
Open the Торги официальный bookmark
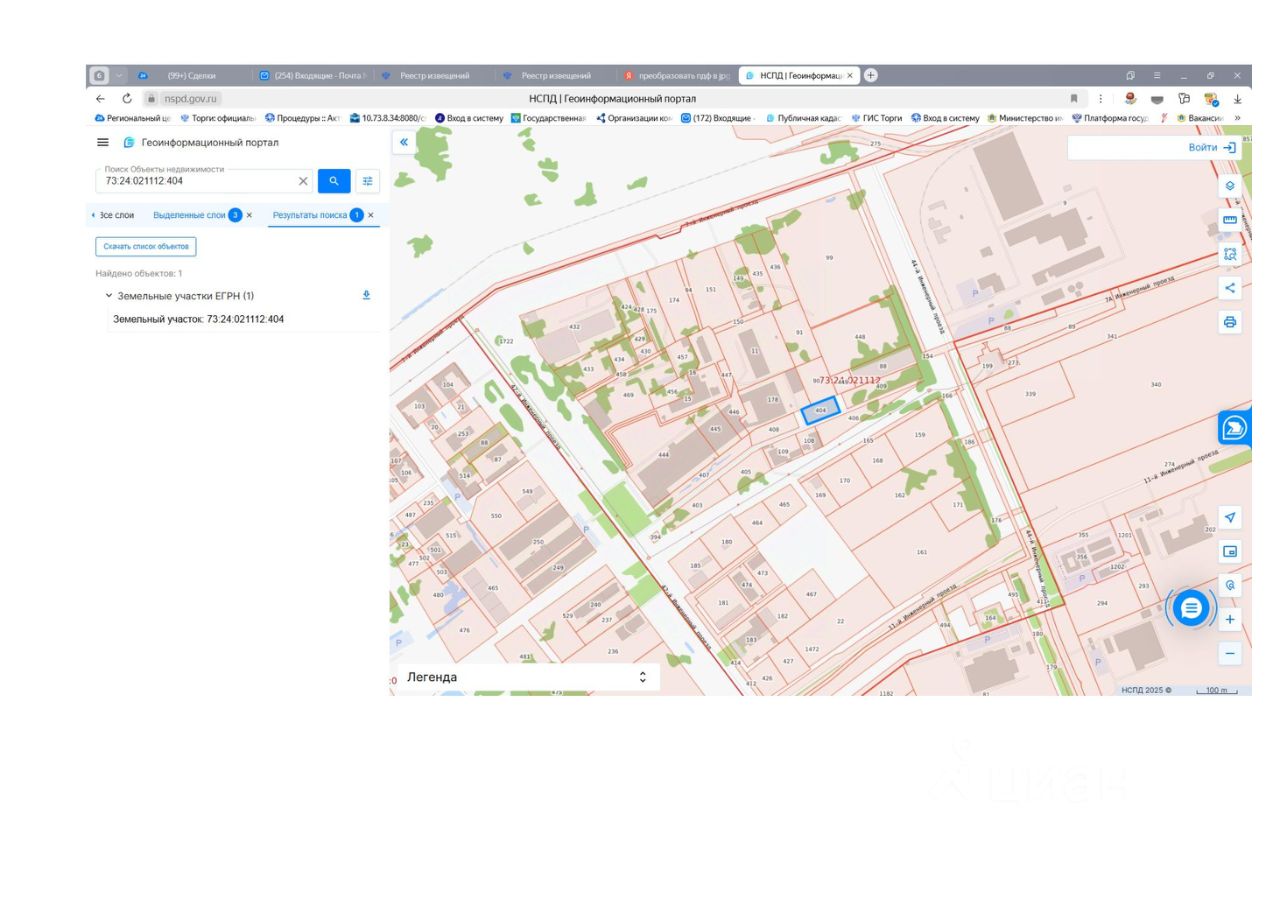point(218,118)
